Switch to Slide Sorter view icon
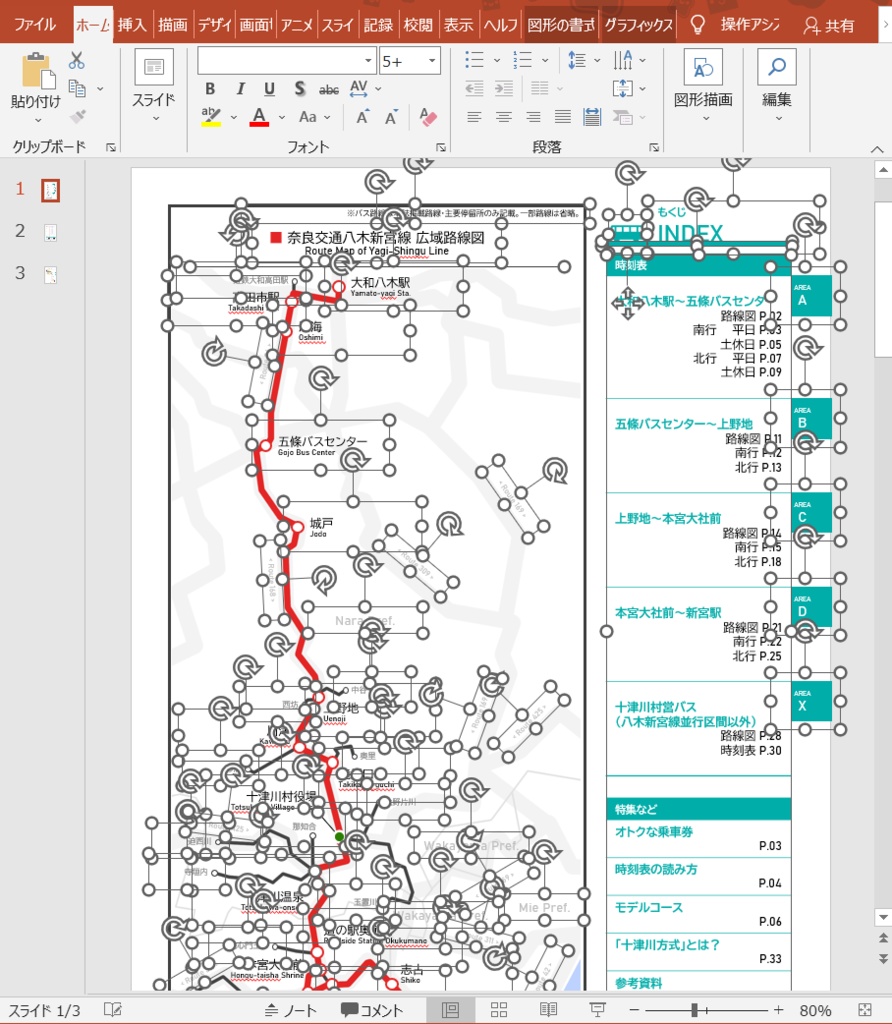 coord(499,1010)
